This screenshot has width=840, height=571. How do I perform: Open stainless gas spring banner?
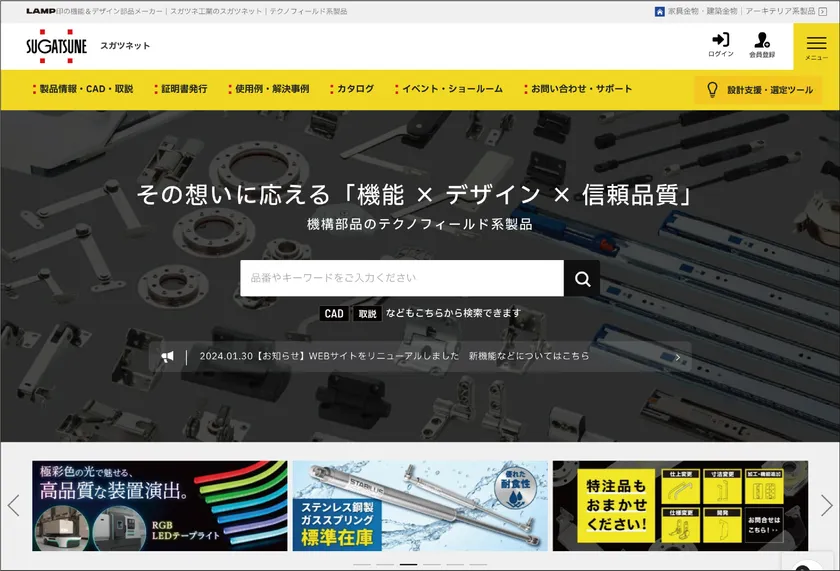[420, 506]
